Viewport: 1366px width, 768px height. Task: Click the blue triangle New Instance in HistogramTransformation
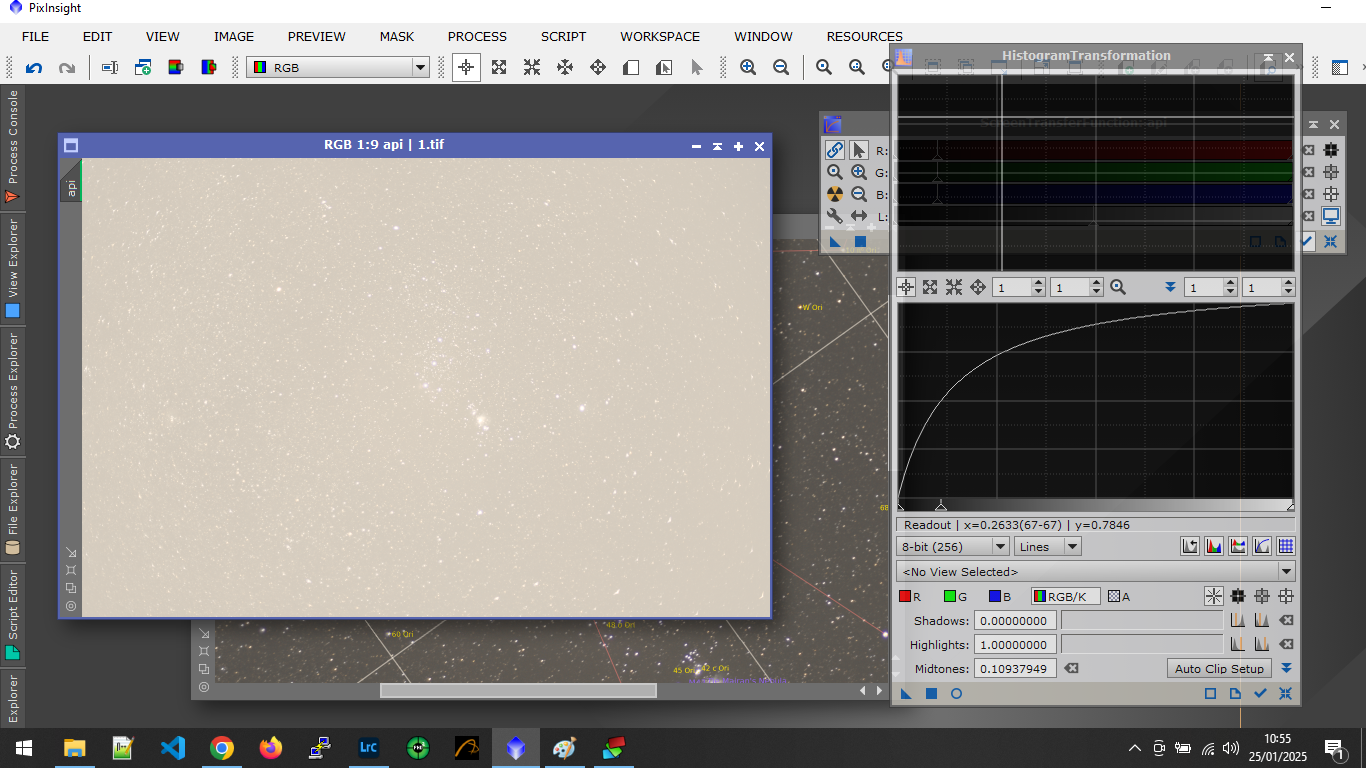(906, 693)
